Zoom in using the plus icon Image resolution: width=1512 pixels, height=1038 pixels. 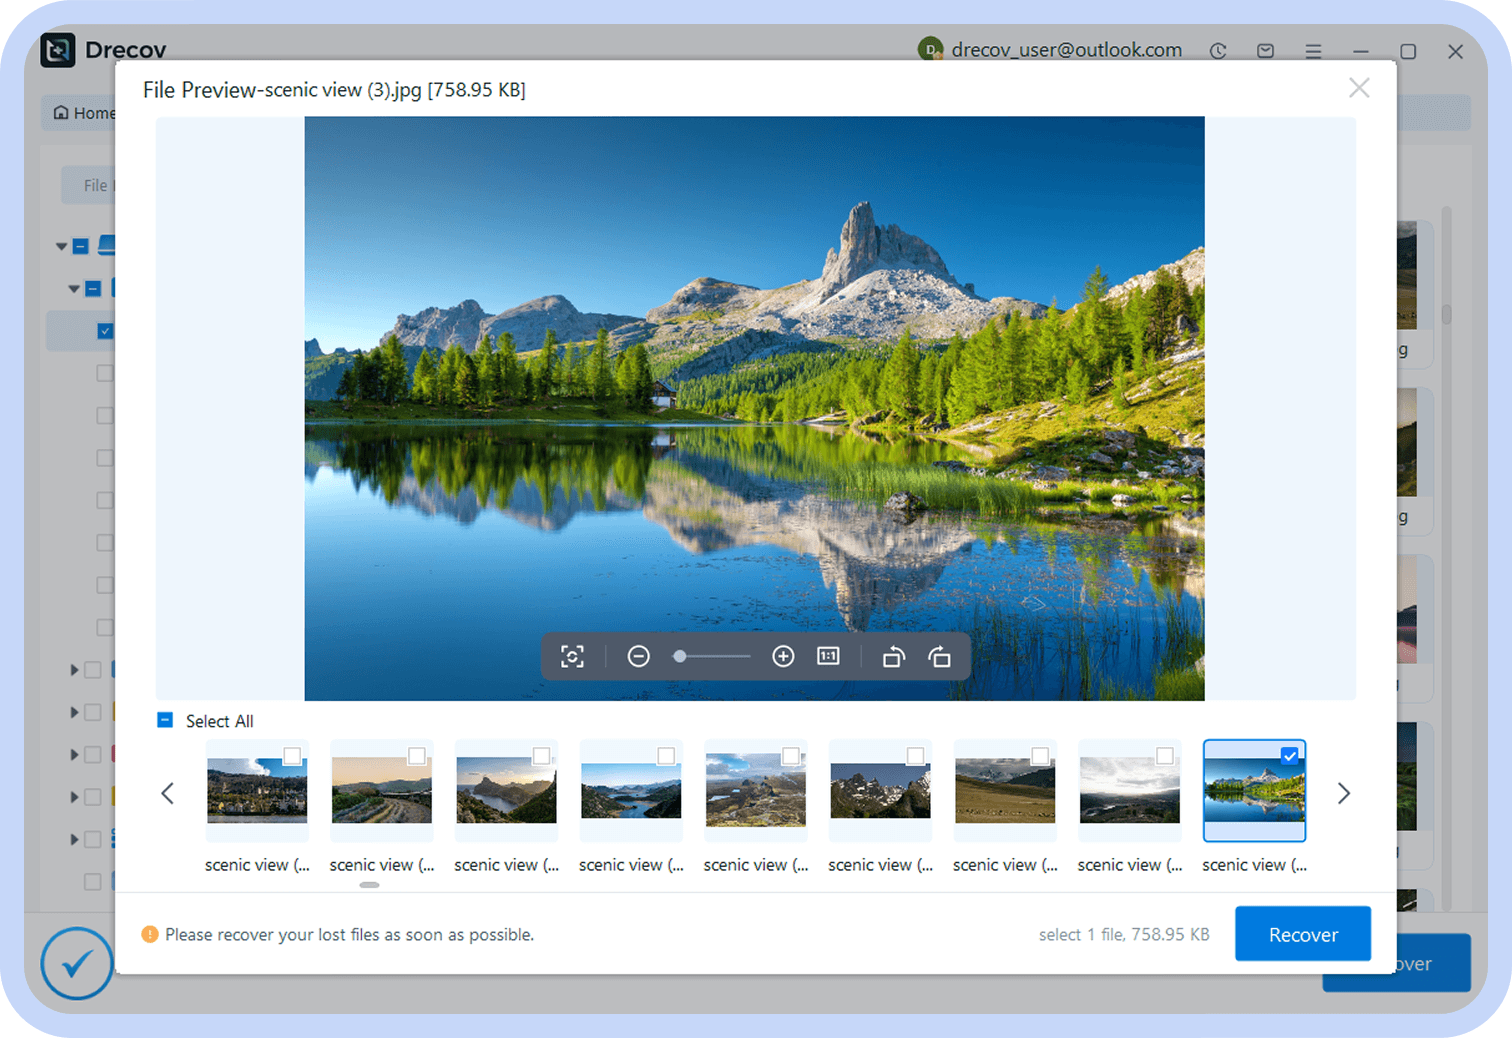click(783, 657)
